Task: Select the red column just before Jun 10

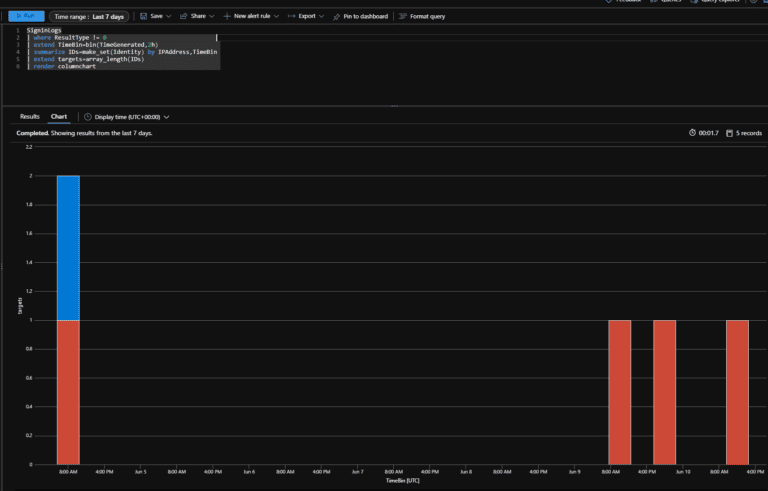Action: click(x=665, y=393)
